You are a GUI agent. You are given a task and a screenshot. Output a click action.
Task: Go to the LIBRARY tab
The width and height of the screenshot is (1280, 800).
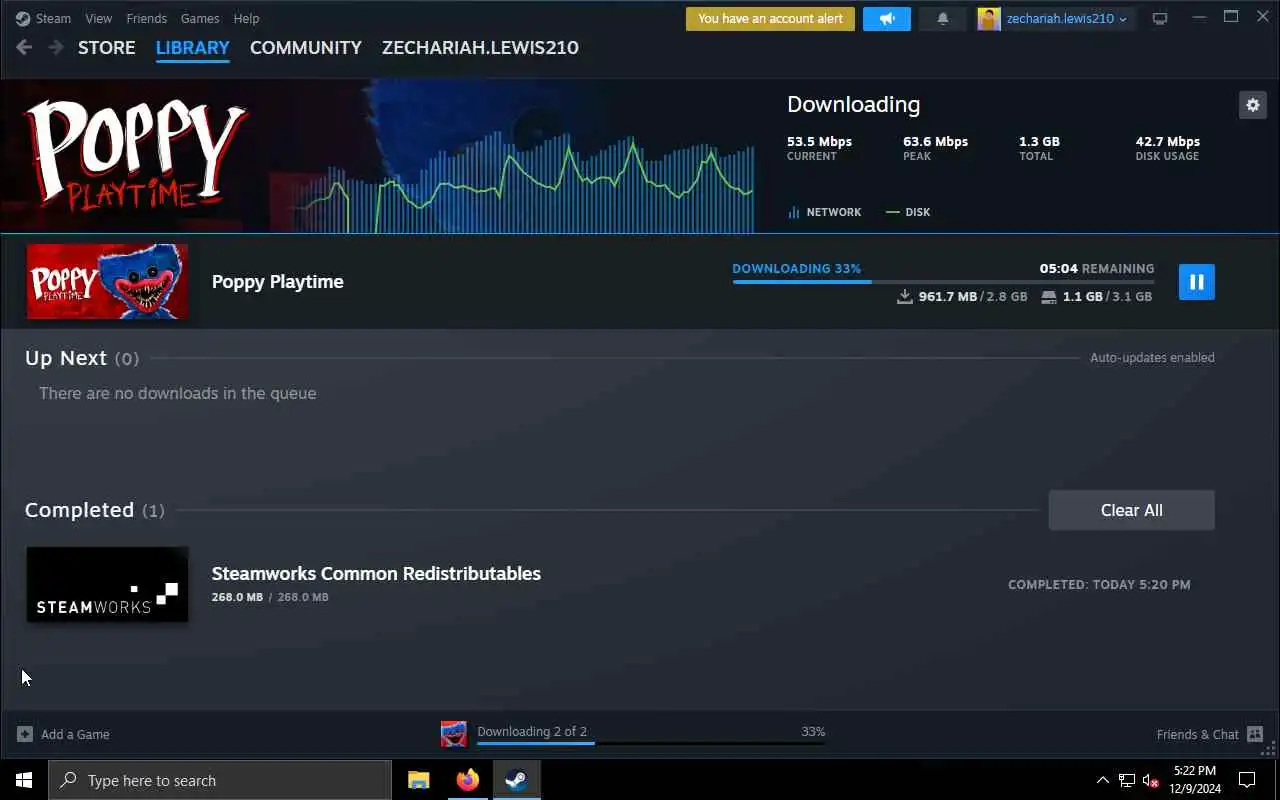tap(193, 48)
